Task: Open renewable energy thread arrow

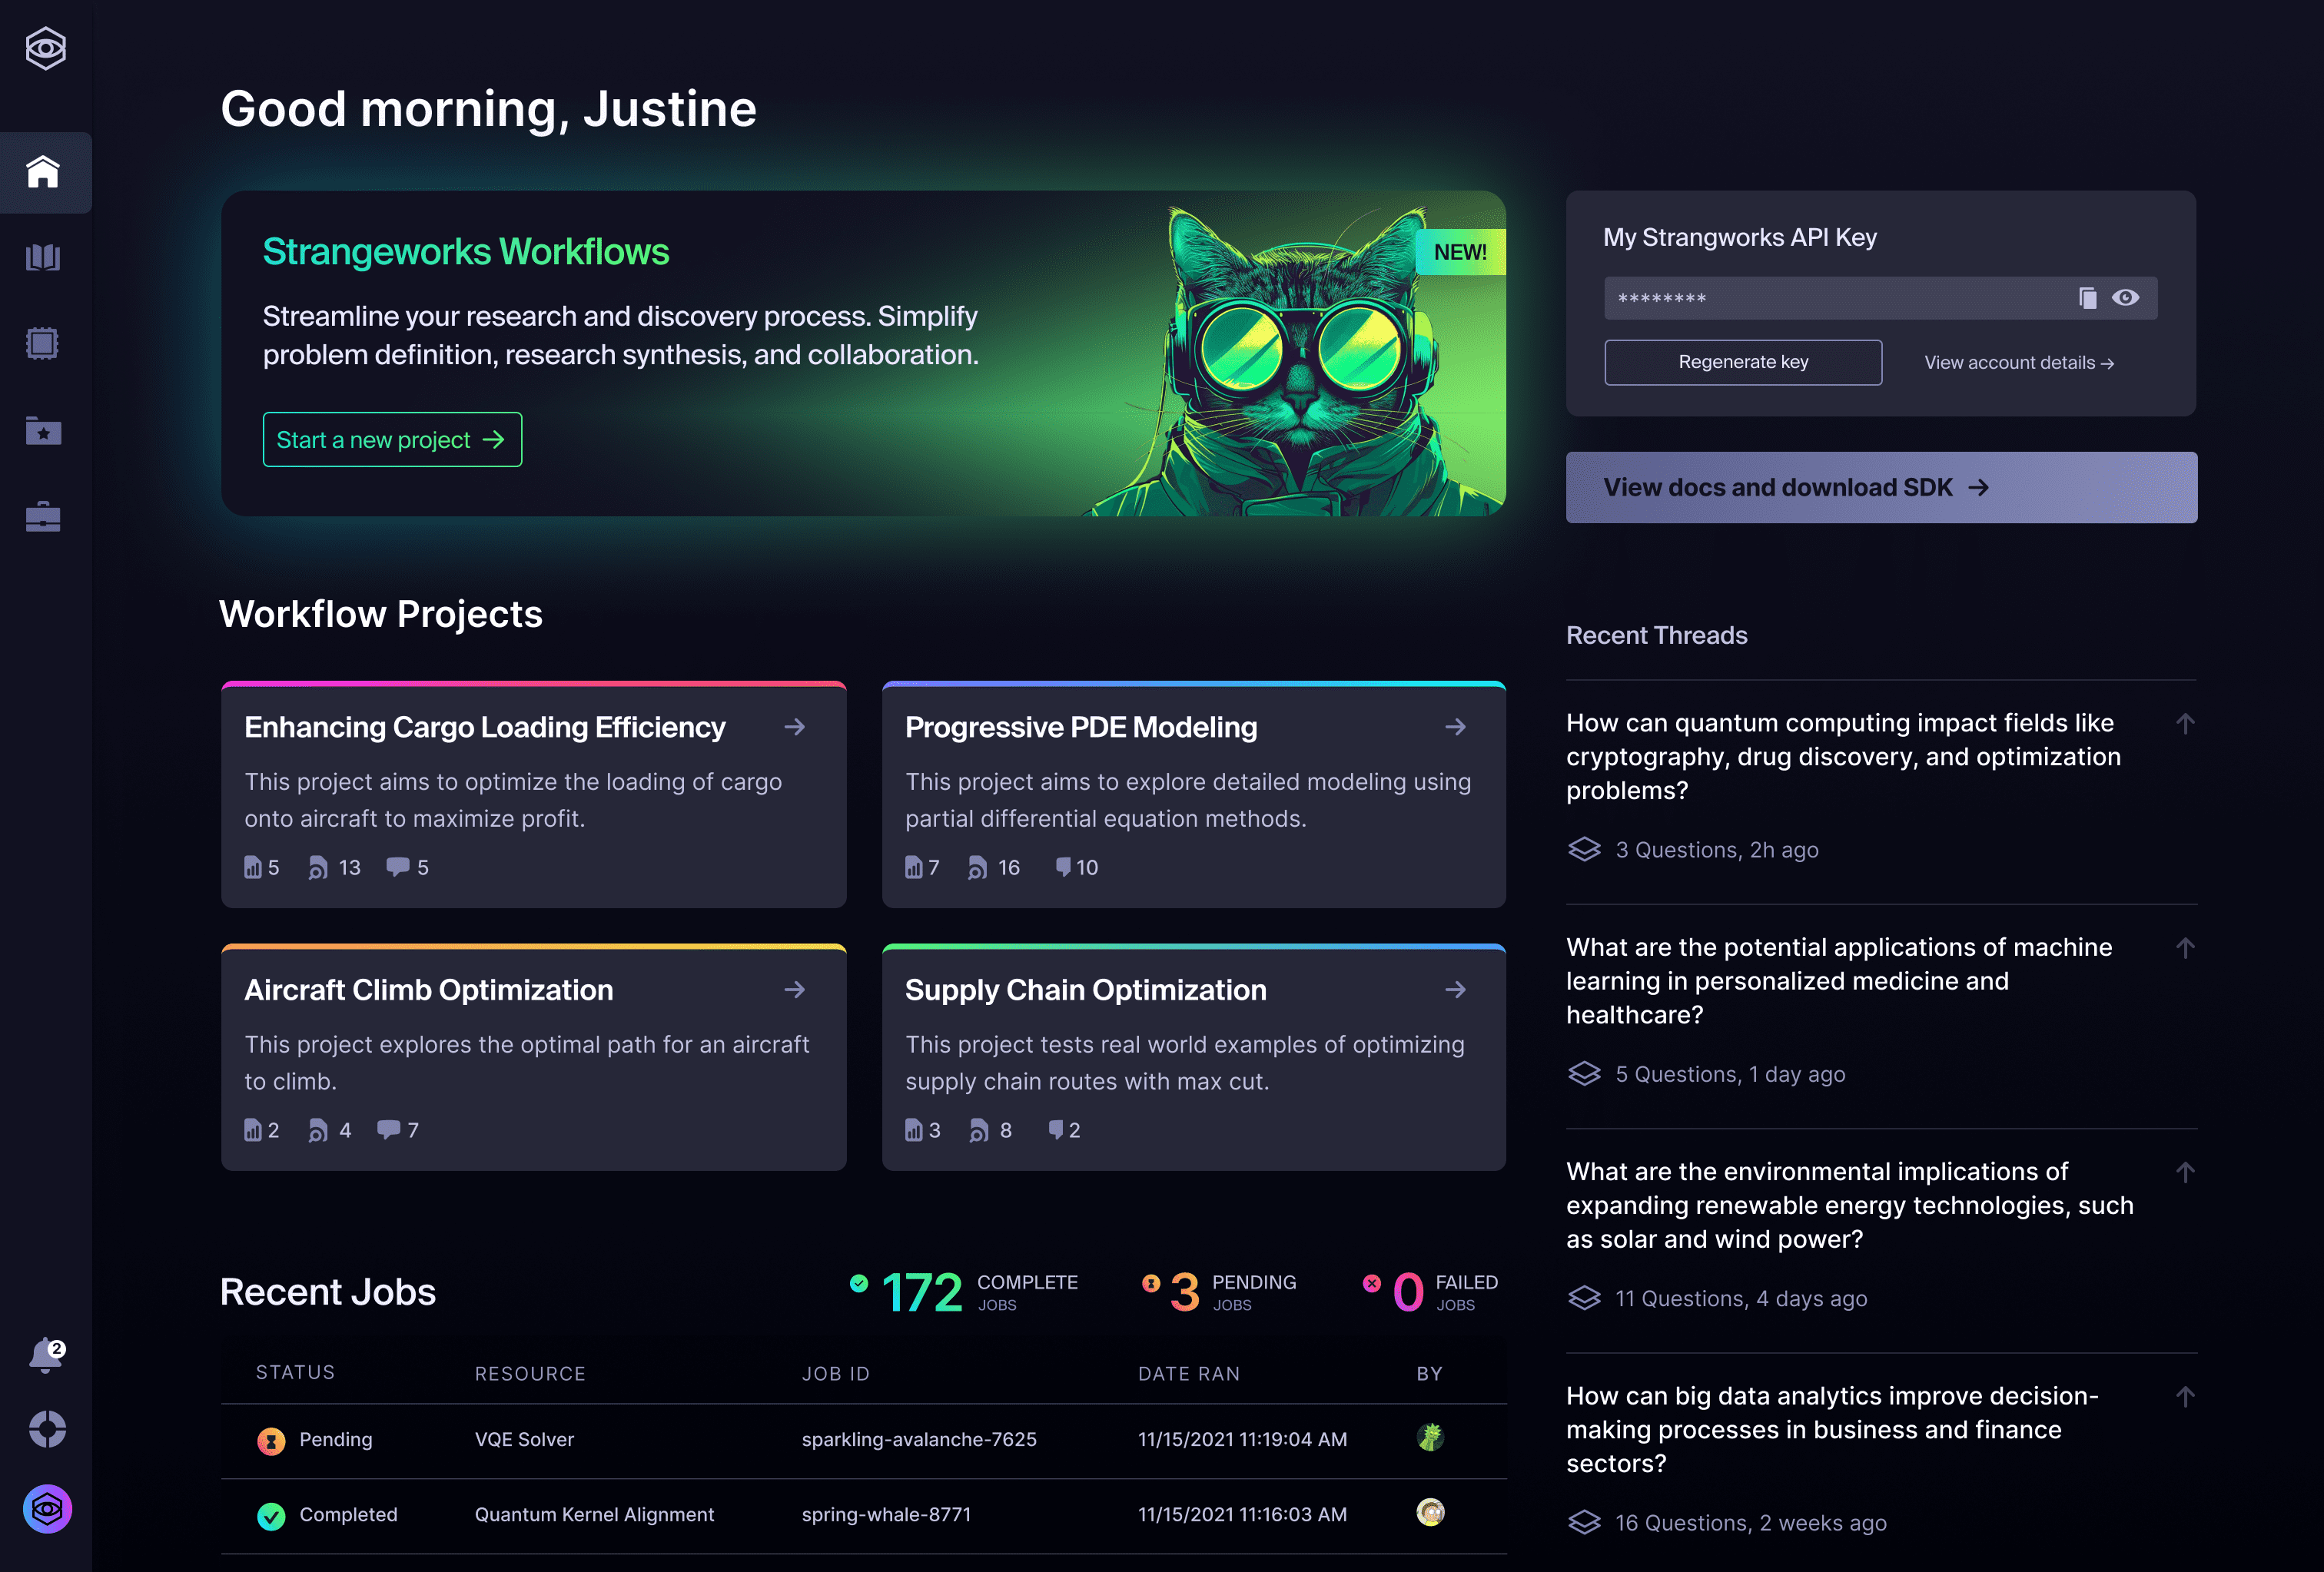Action: tap(2185, 1172)
